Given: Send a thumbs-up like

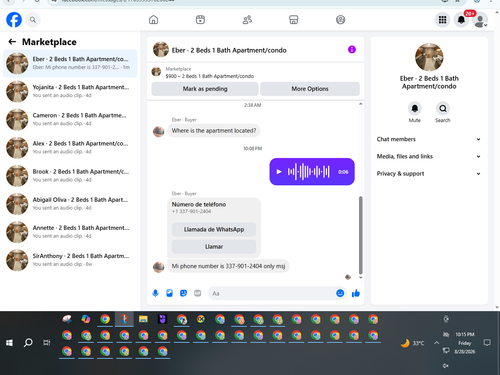Looking at the screenshot, I should [356, 293].
